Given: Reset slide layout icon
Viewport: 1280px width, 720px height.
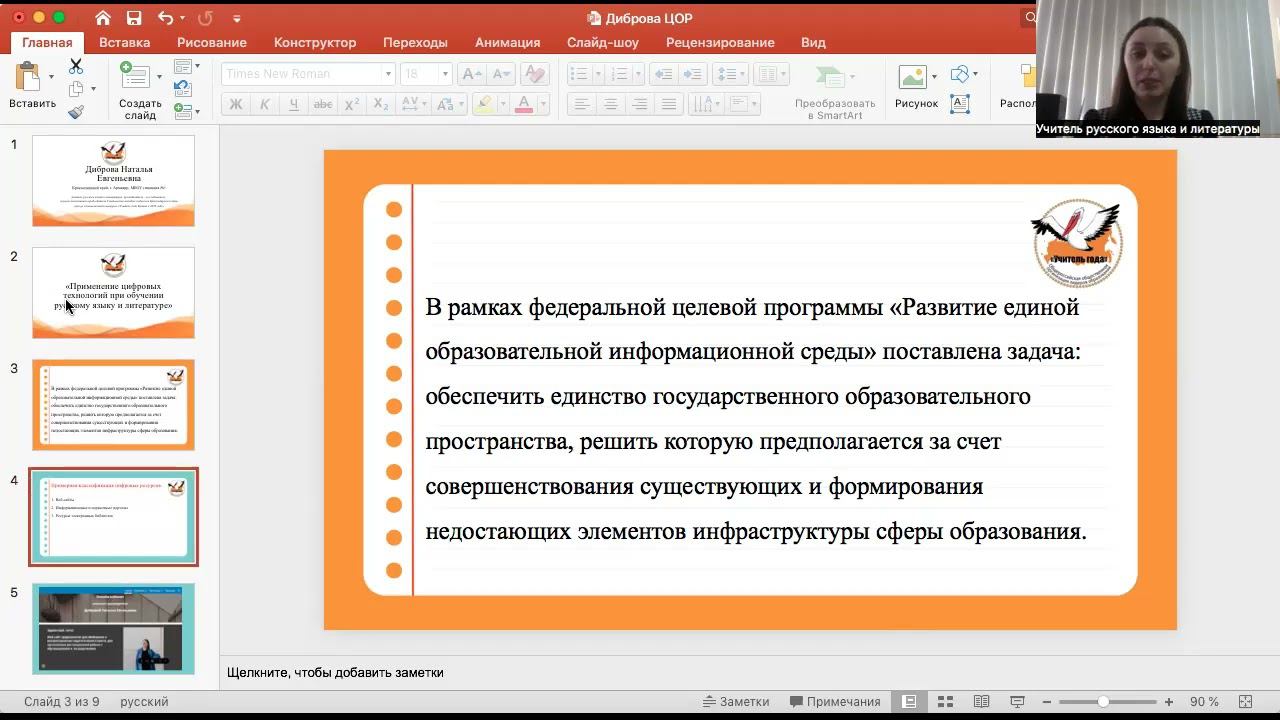Looking at the screenshot, I should click(182, 89).
